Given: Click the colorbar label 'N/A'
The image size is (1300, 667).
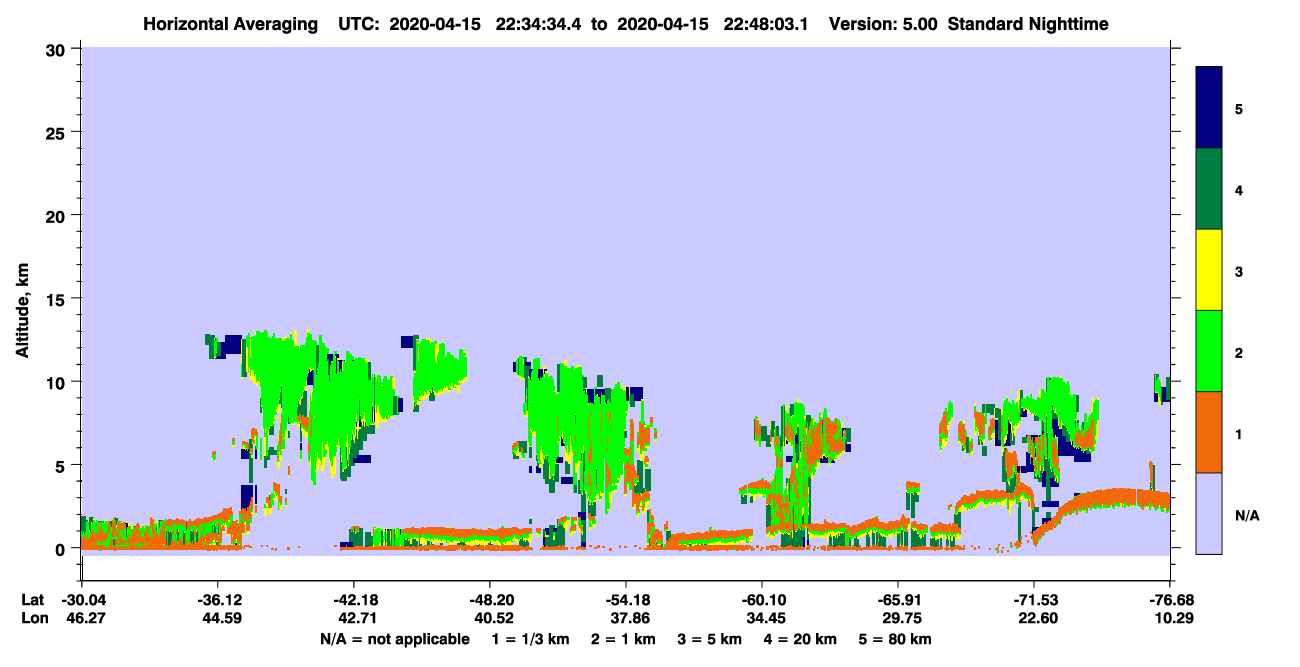Looking at the screenshot, I should tap(1246, 515).
